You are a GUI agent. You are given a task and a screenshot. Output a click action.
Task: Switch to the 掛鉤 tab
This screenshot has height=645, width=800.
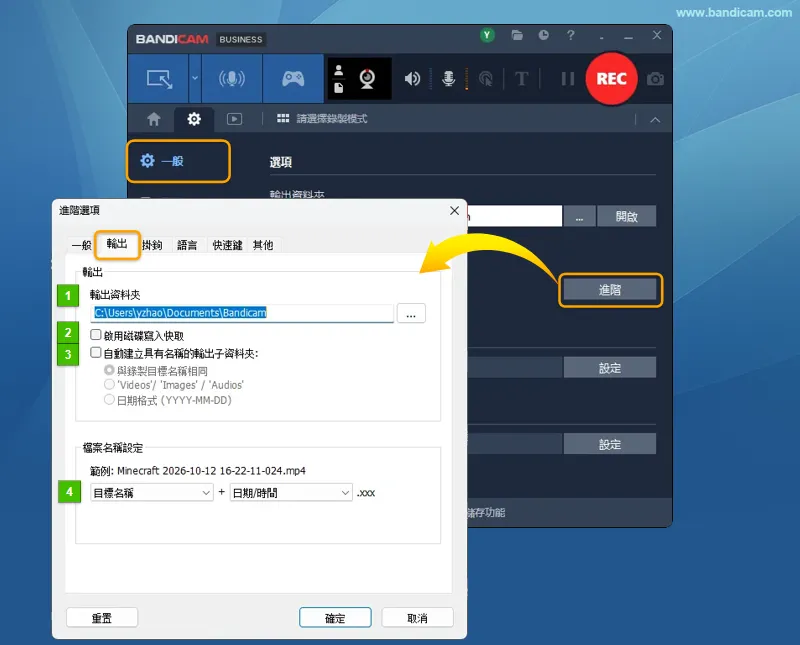[152, 245]
